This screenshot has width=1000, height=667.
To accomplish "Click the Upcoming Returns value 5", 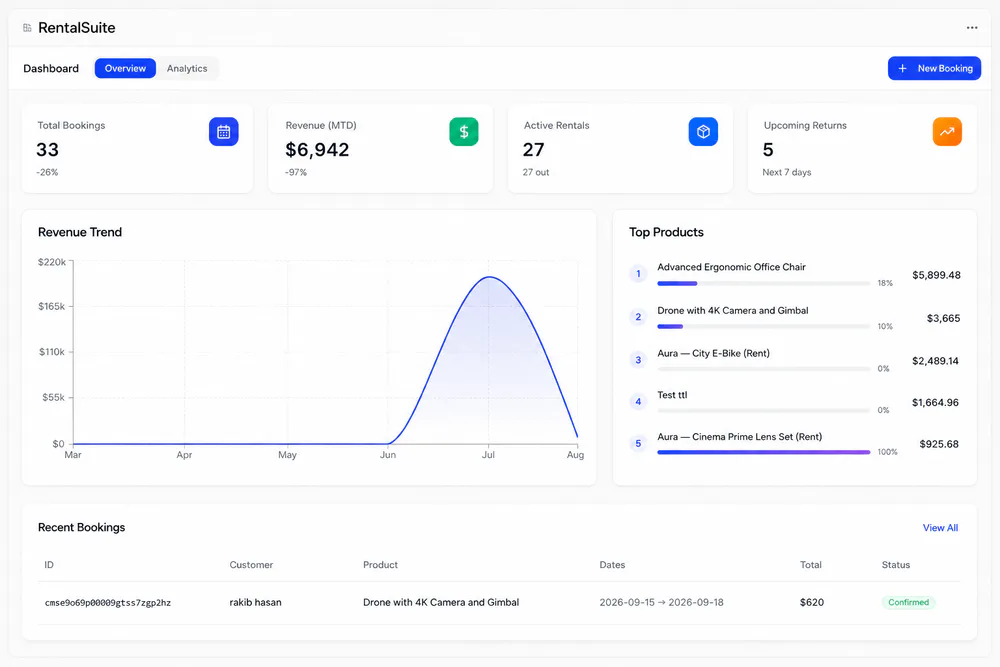I will pos(768,150).
